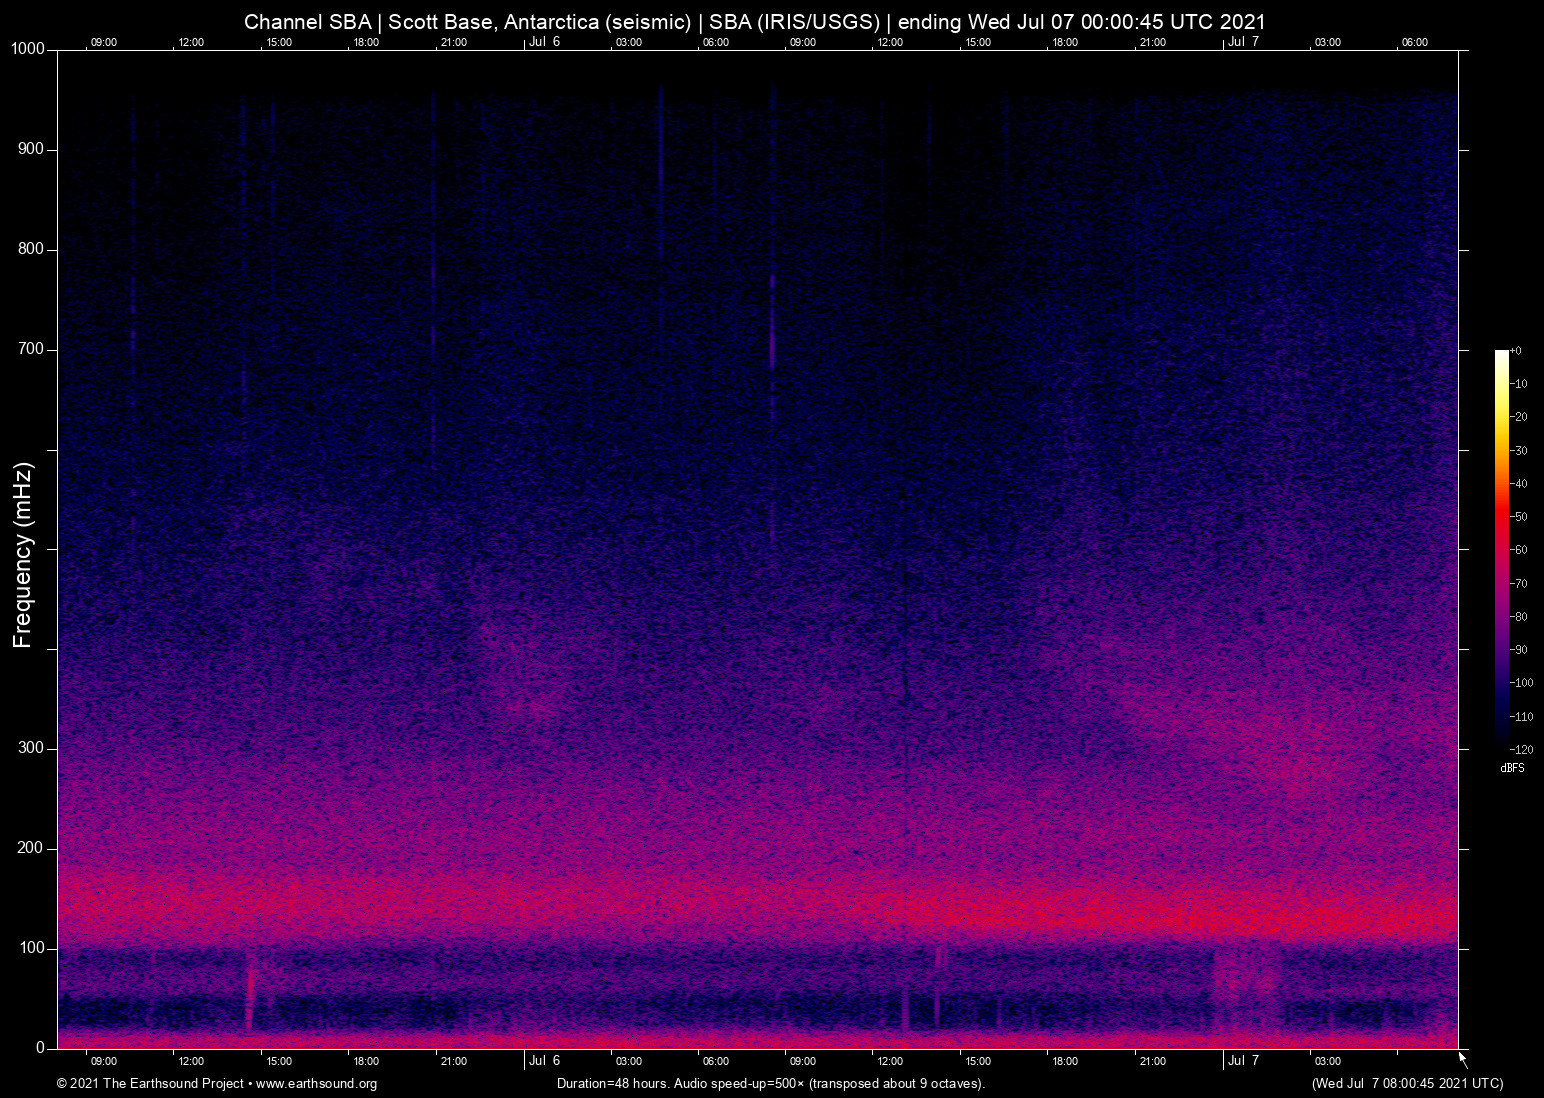Screen dimensions: 1544x1098
Task: Select Jul 7 label on bottom time axis
Action: point(1243,1061)
